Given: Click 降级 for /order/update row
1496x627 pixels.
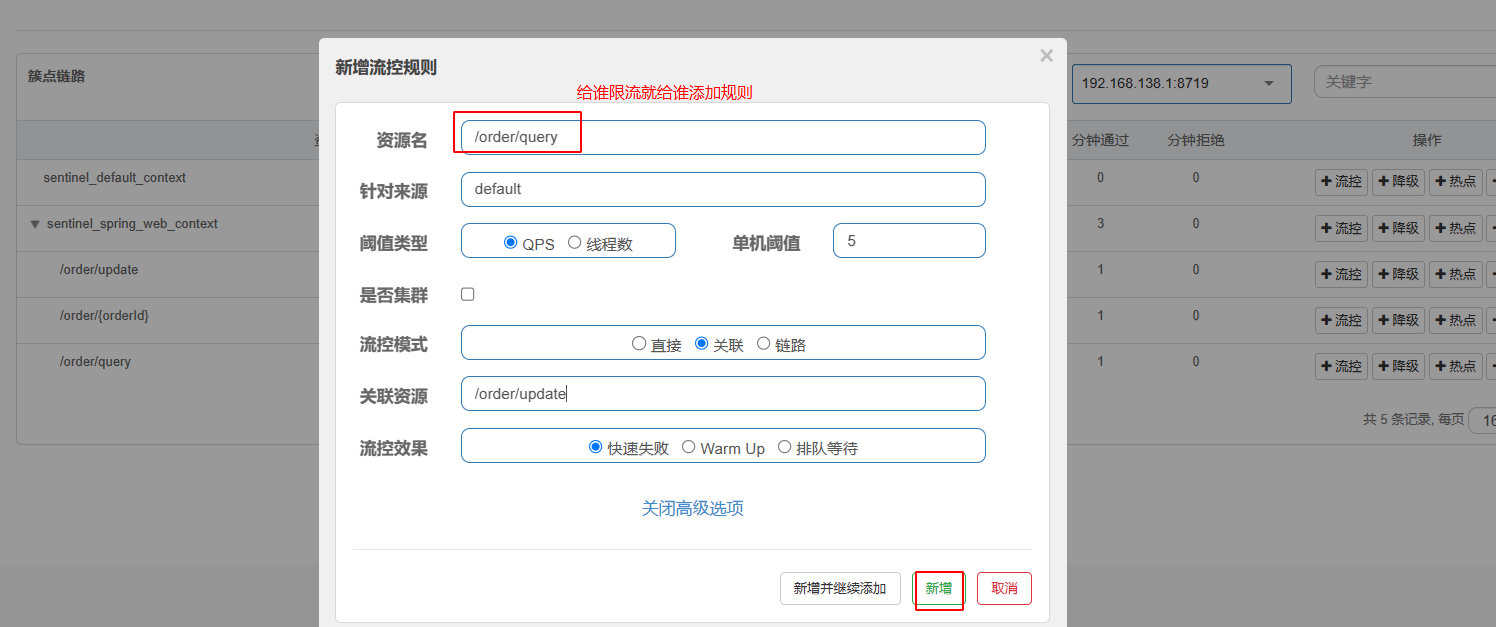Looking at the screenshot, I should coord(1398,274).
